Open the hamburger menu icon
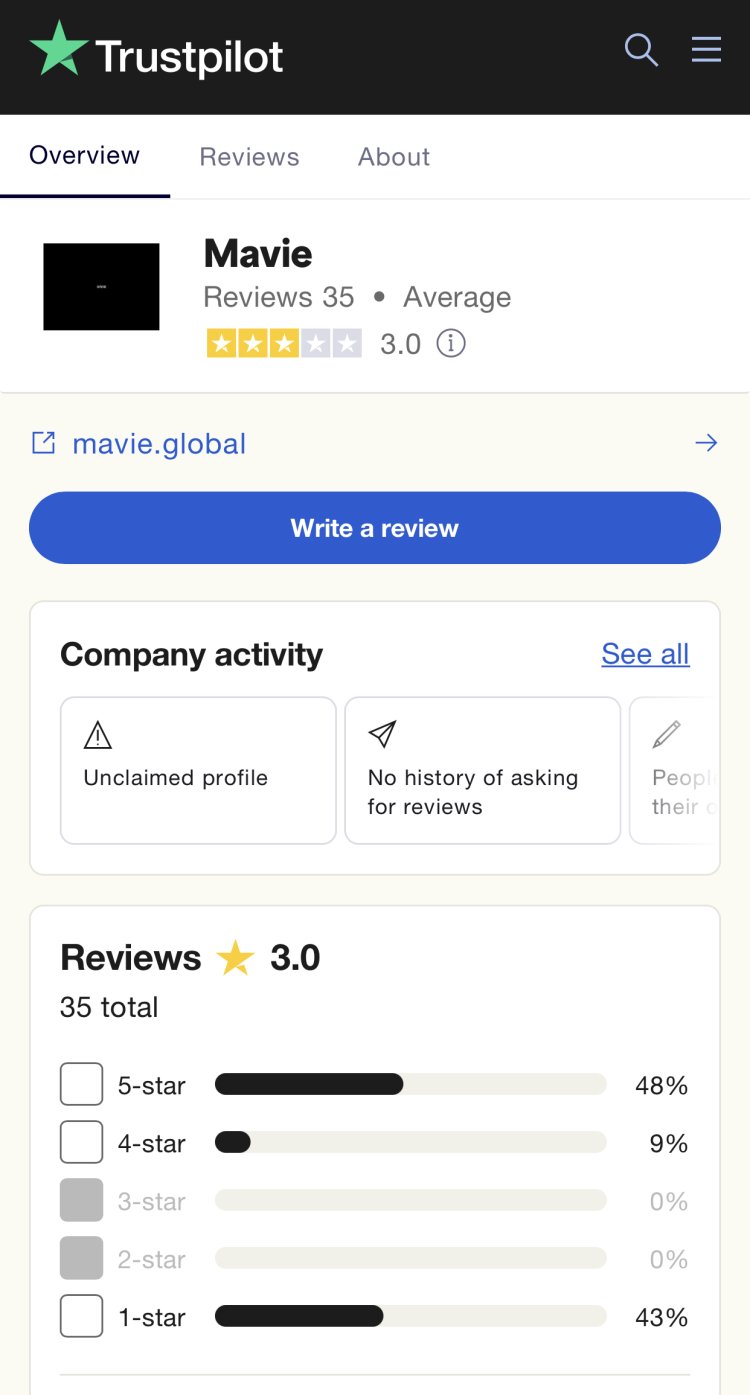Viewport: 750px width, 1395px height. coord(706,49)
